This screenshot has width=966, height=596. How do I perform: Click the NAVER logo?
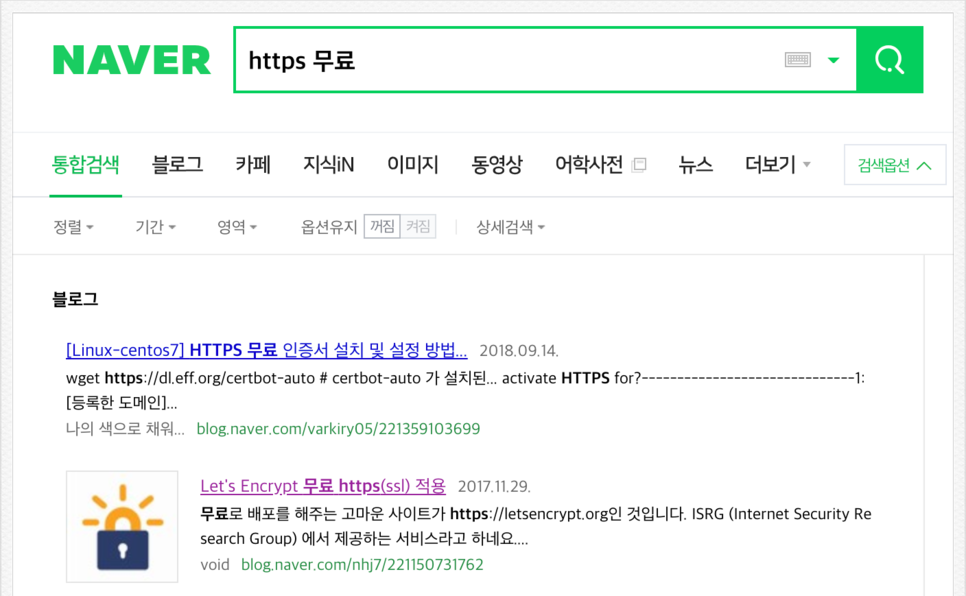[x=132, y=60]
